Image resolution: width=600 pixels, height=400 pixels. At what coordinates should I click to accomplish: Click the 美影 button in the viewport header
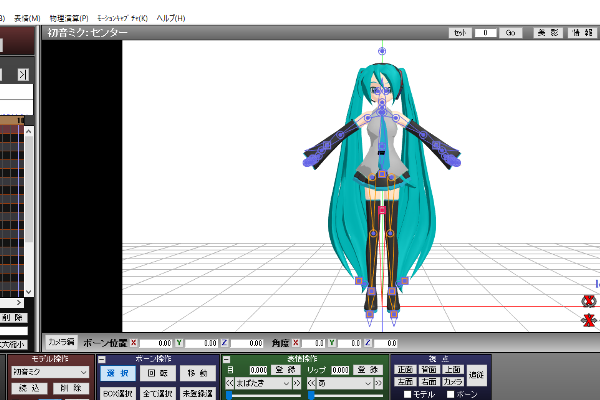point(548,33)
